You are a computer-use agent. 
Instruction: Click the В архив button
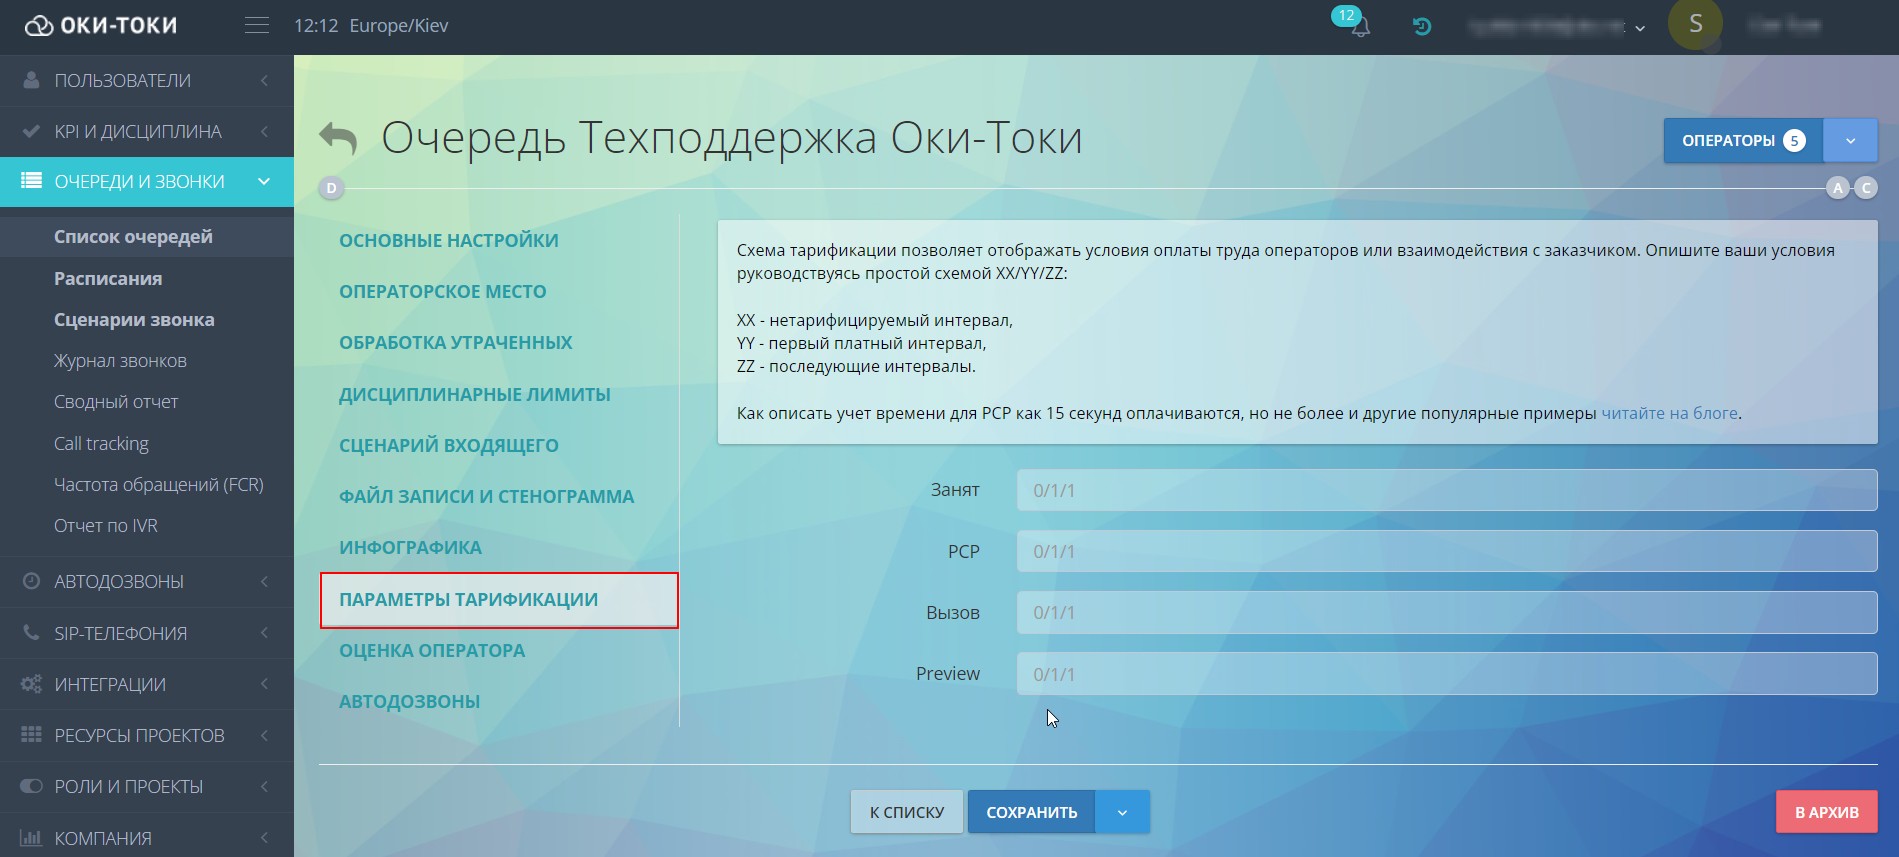pyautogui.click(x=1826, y=812)
